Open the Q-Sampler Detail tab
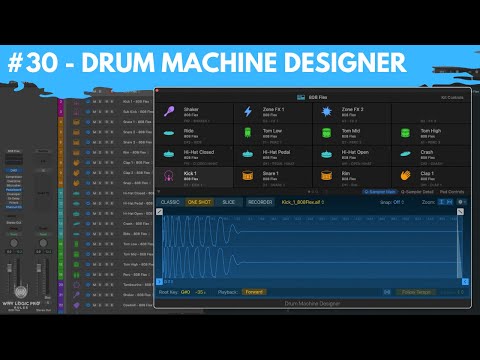This screenshot has height=360, width=480. 417,192
